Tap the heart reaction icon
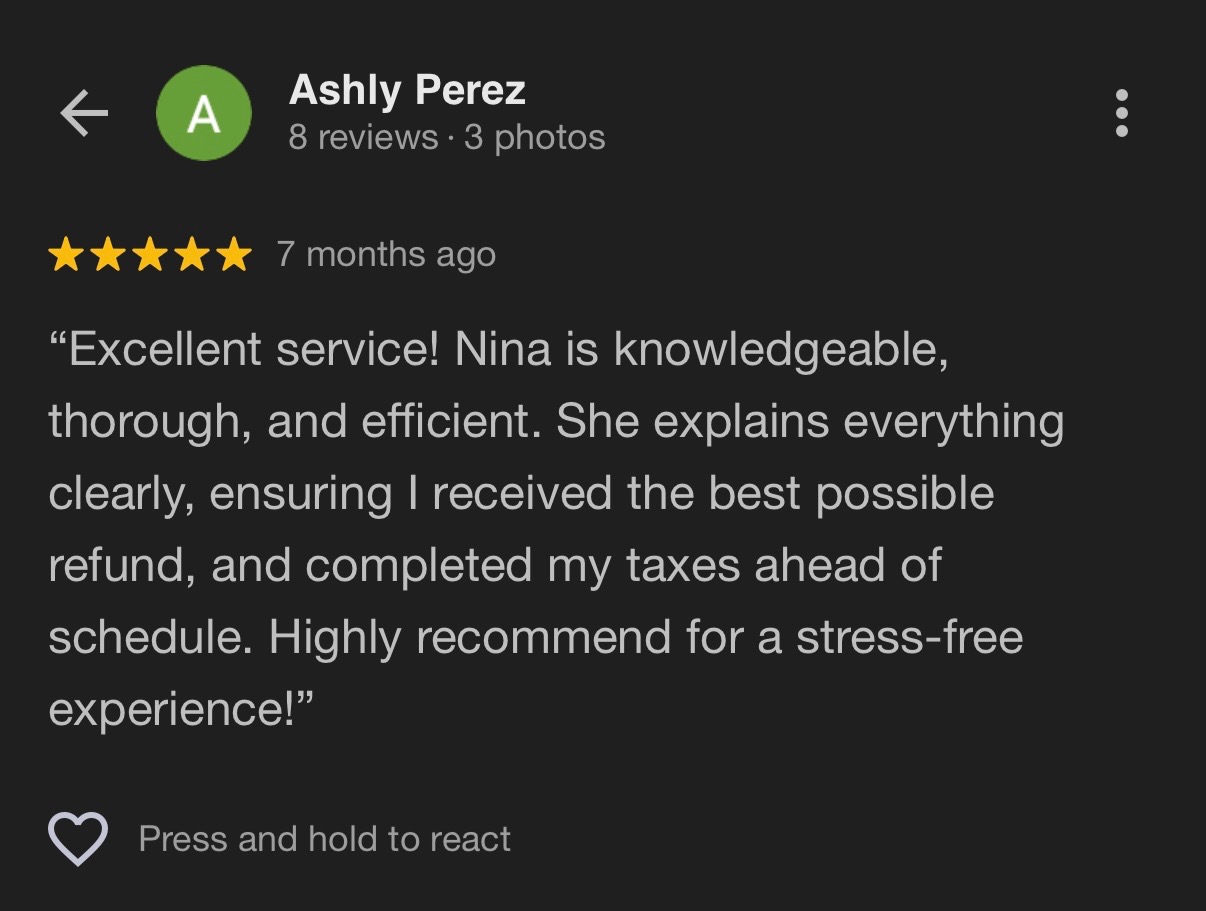1206x911 pixels. [78, 838]
